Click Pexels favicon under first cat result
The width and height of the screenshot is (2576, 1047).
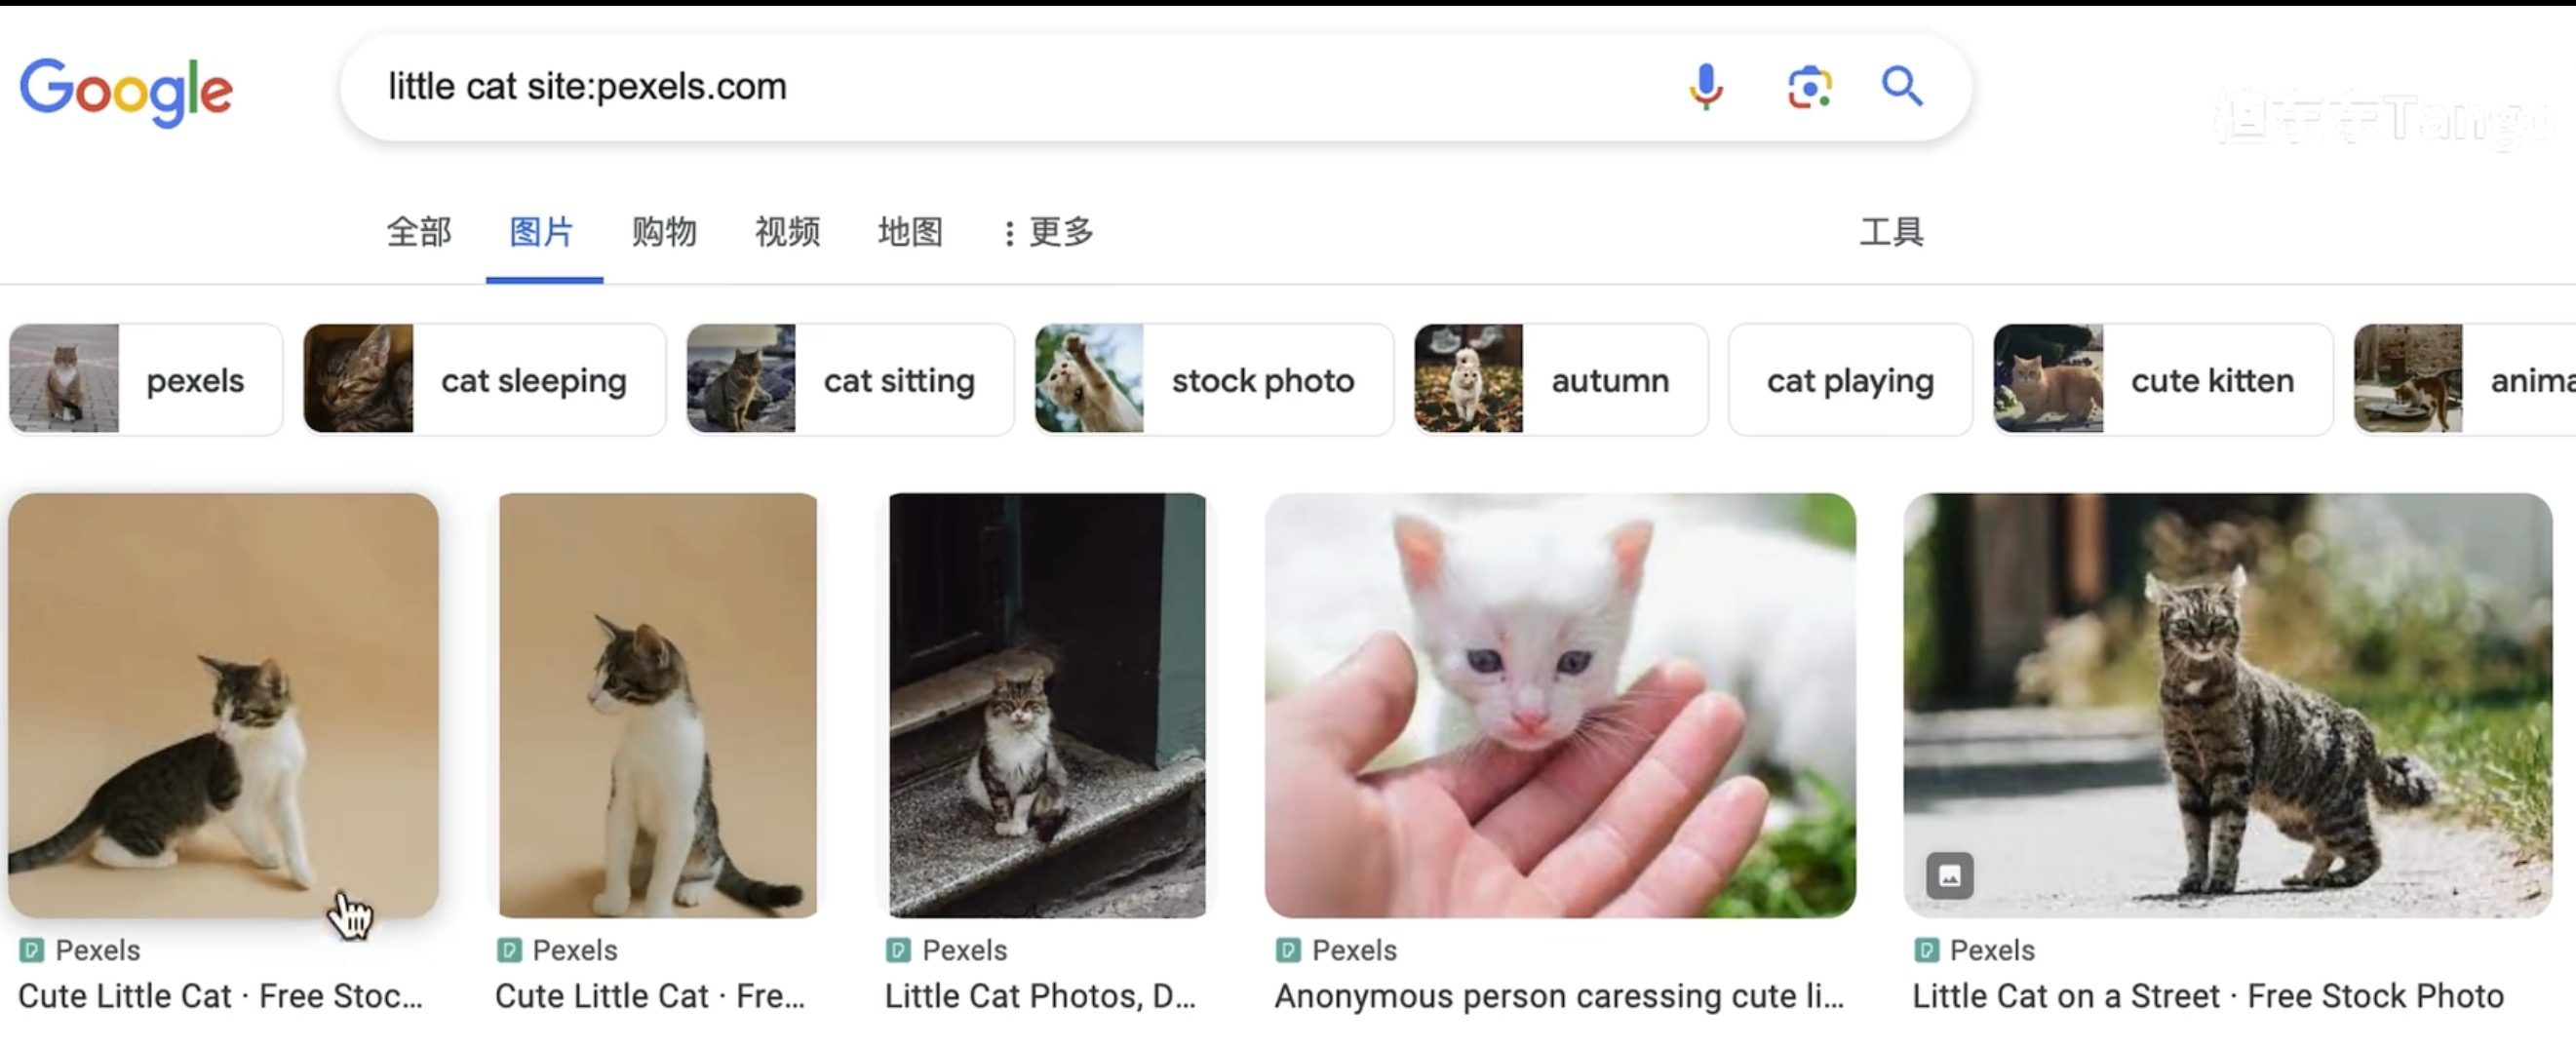[x=32, y=949]
